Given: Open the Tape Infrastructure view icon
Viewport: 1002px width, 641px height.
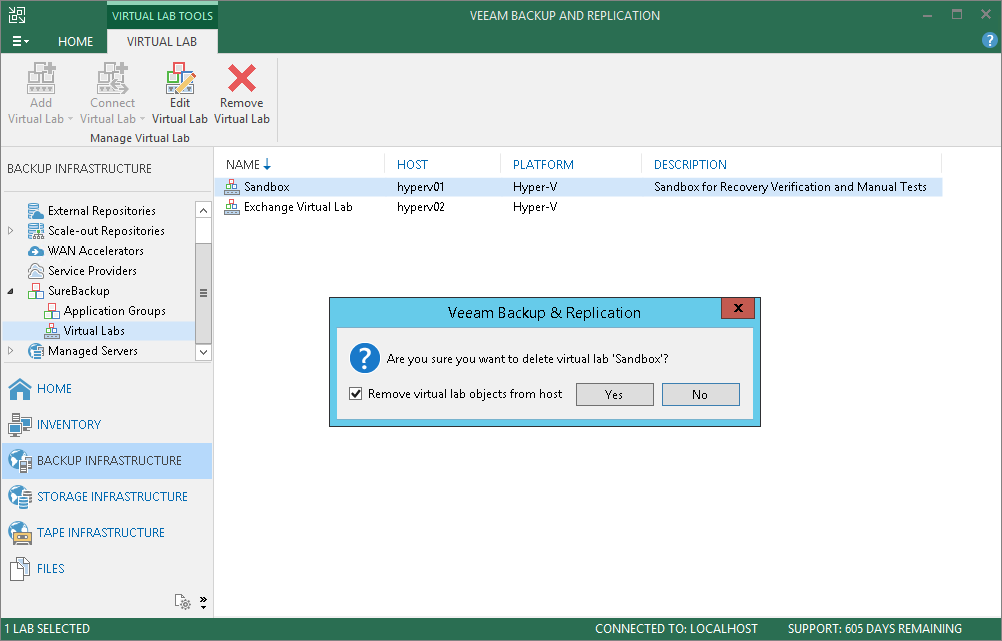Looking at the screenshot, I should 20,532.
